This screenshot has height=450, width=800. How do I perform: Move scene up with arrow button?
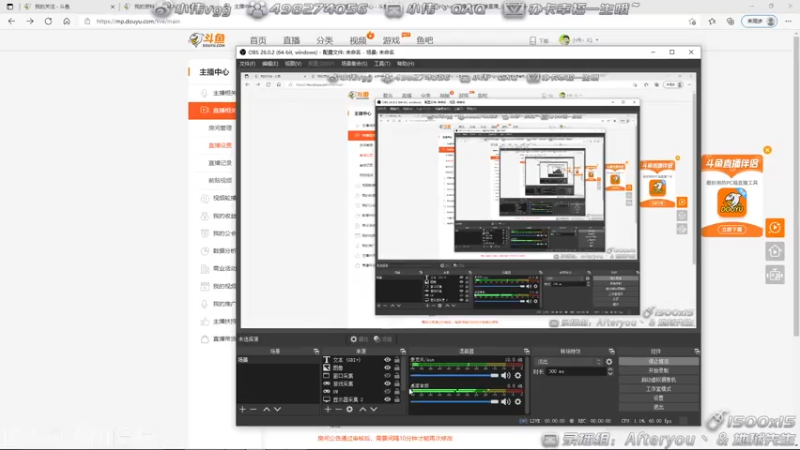point(266,409)
